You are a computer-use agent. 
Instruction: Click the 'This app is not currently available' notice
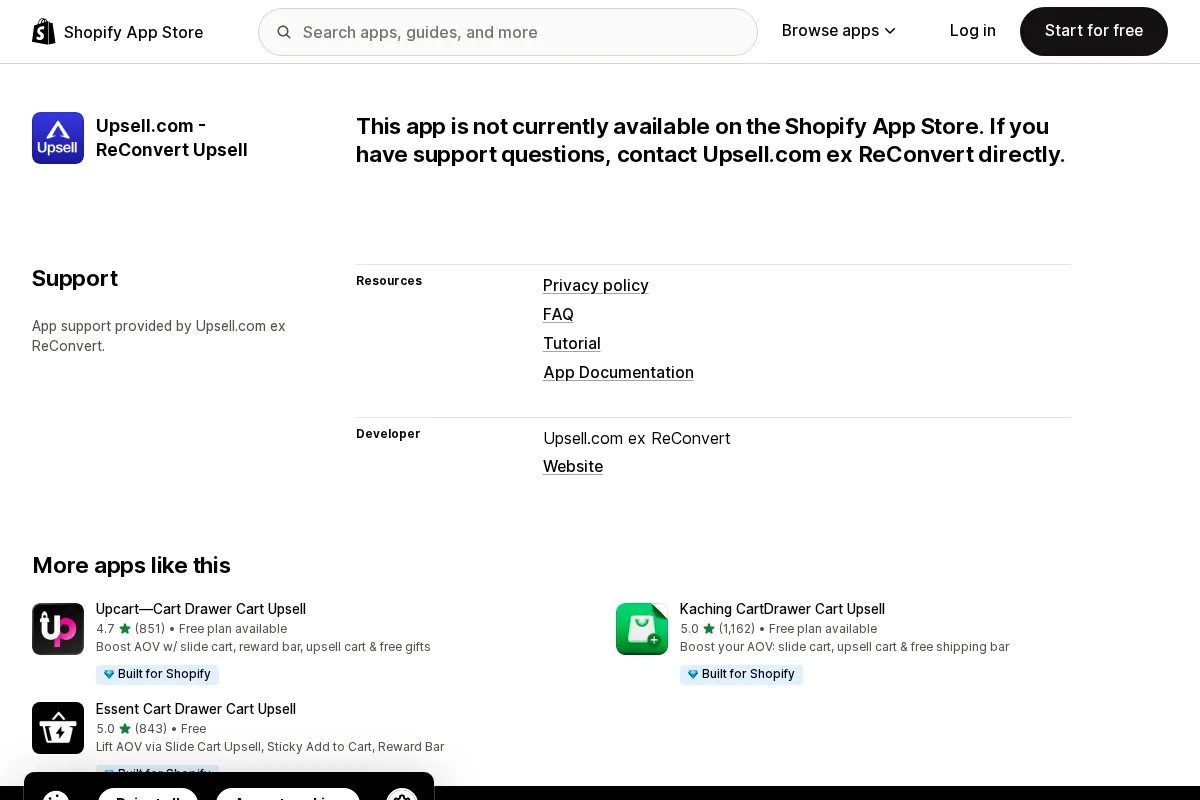pos(711,140)
